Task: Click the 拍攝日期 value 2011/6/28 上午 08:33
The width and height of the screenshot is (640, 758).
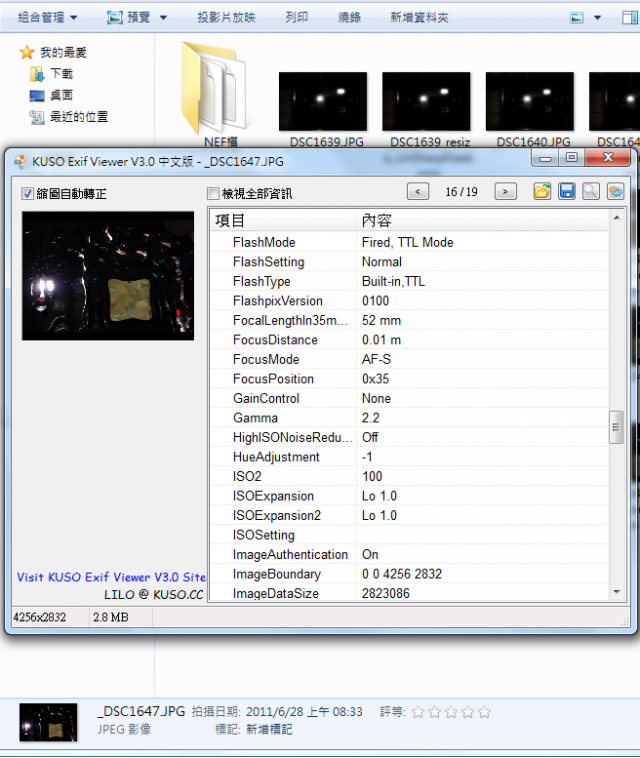Action: pos(304,712)
